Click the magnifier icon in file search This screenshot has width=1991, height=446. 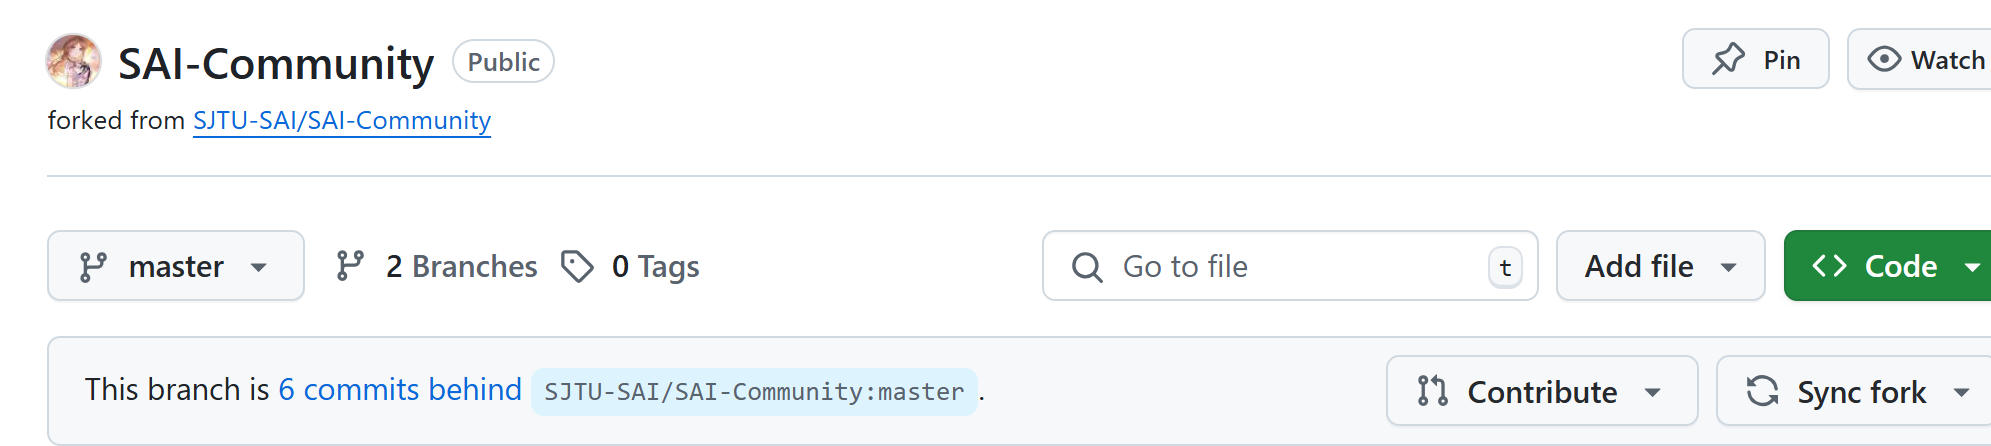click(x=1087, y=267)
